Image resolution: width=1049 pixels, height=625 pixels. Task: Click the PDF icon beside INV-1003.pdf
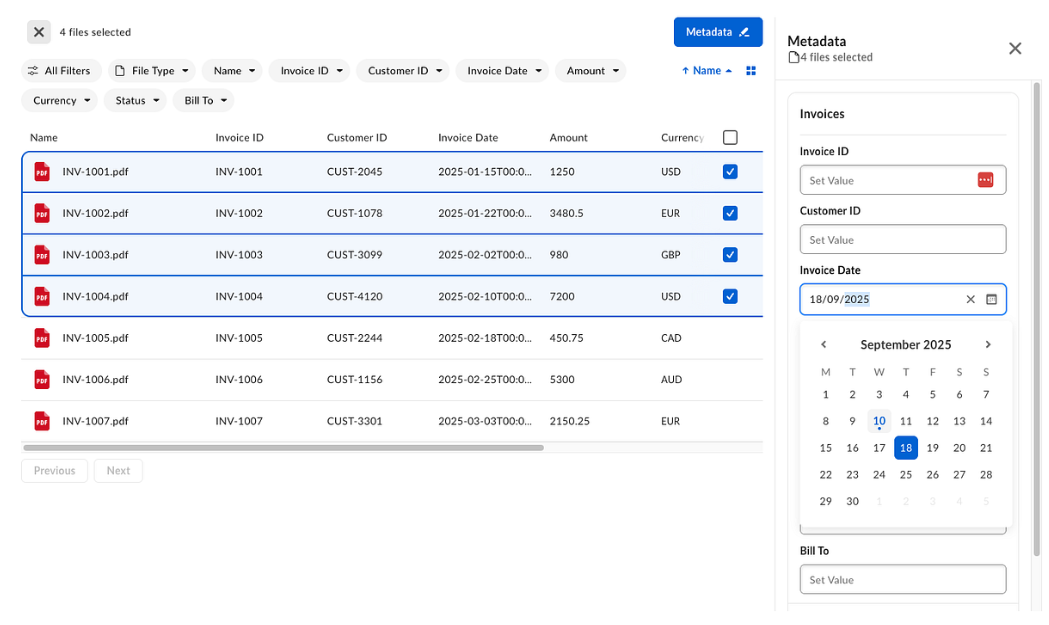(x=41, y=254)
